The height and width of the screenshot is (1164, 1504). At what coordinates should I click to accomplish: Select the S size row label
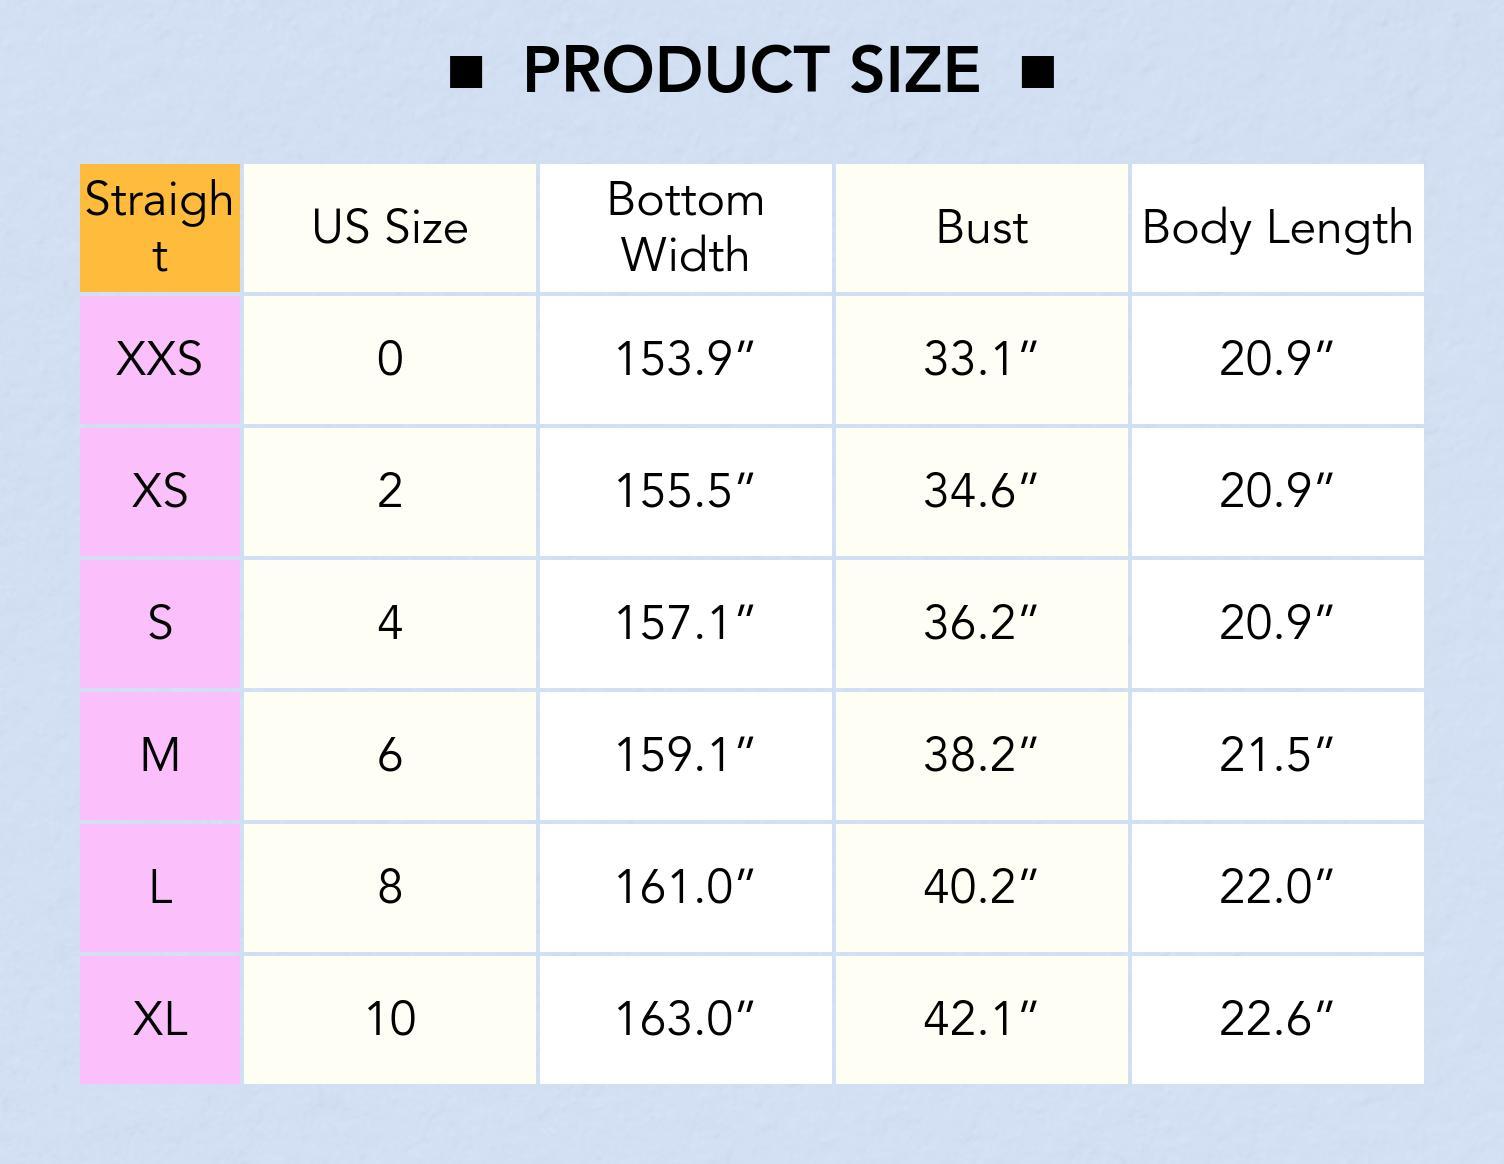(160, 623)
